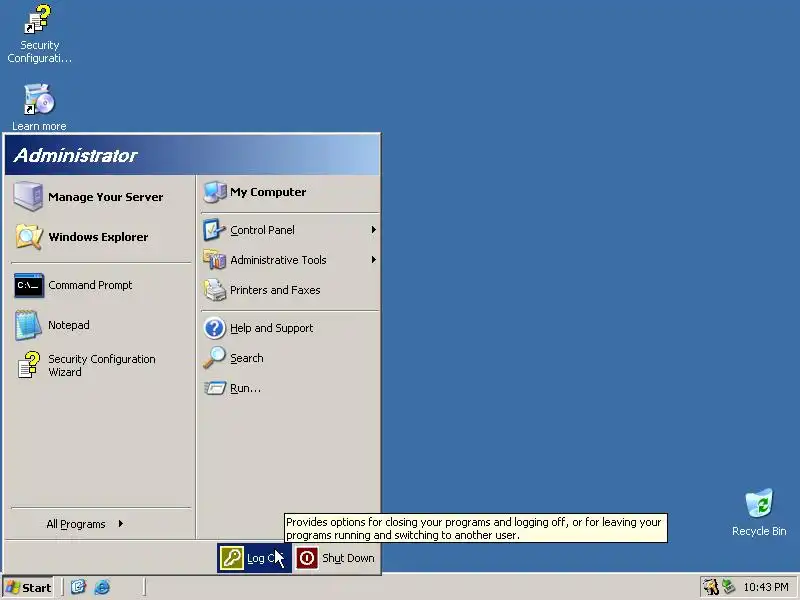800x600 pixels.
Task: Click the Administrative Tools icon
Action: tap(214, 260)
